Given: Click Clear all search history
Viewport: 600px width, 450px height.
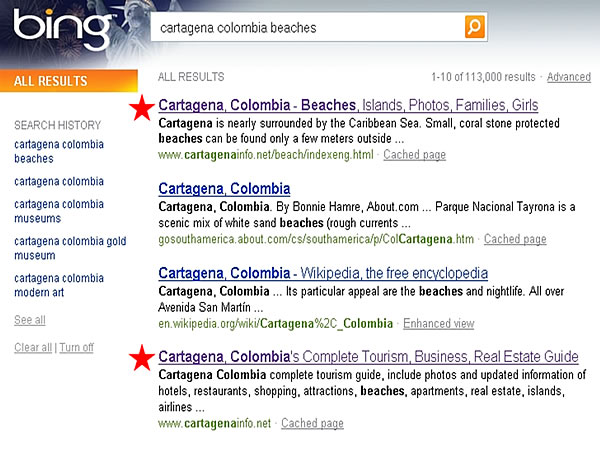Looking at the screenshot, I should [x=33, y=347].
